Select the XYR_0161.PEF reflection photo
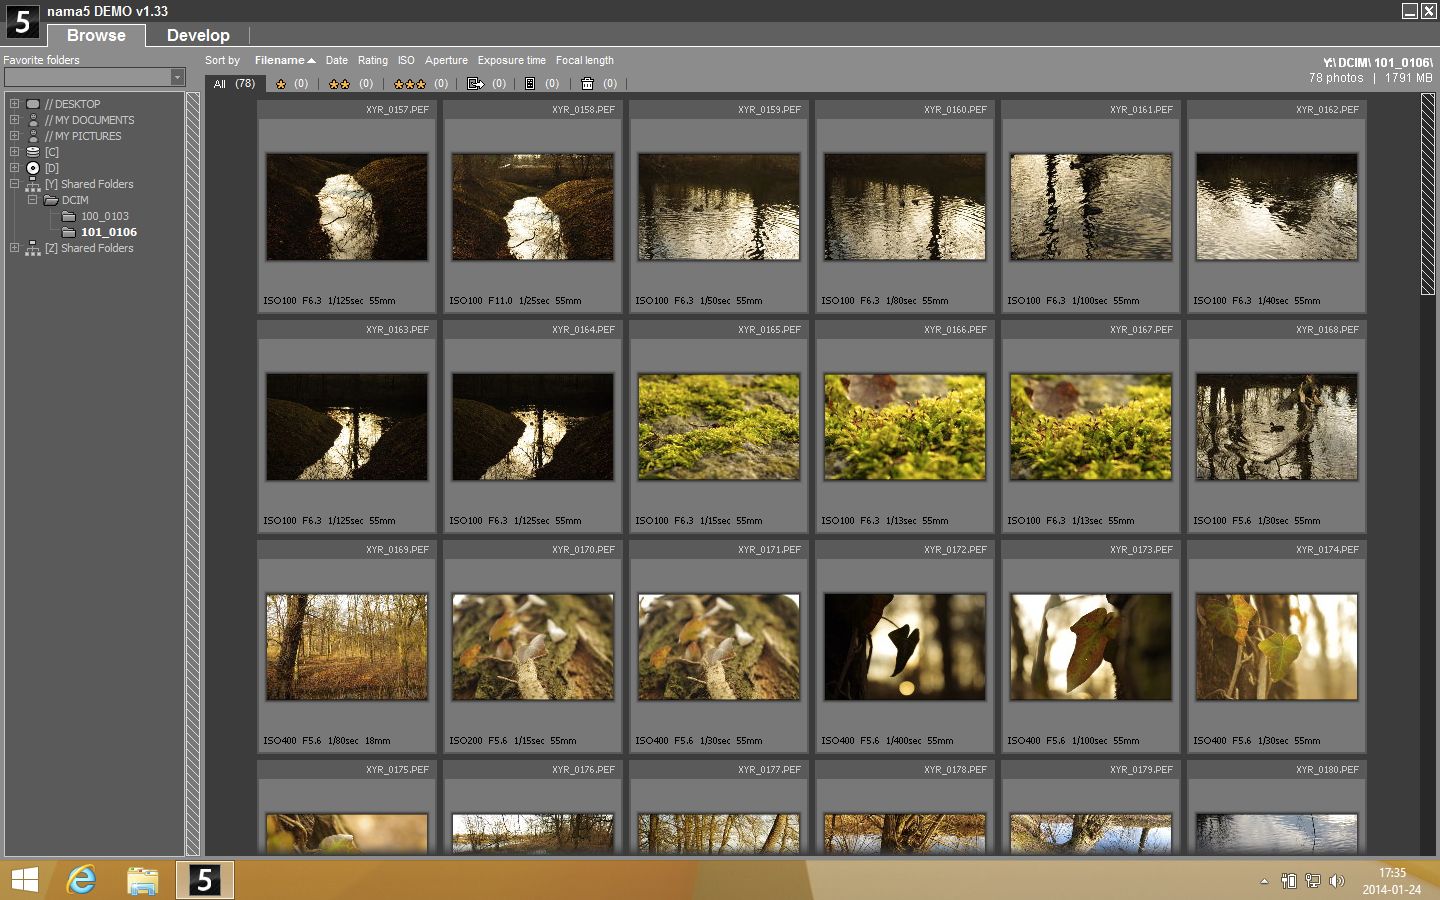This screenshot has height=900, width=1440. 1091,207
